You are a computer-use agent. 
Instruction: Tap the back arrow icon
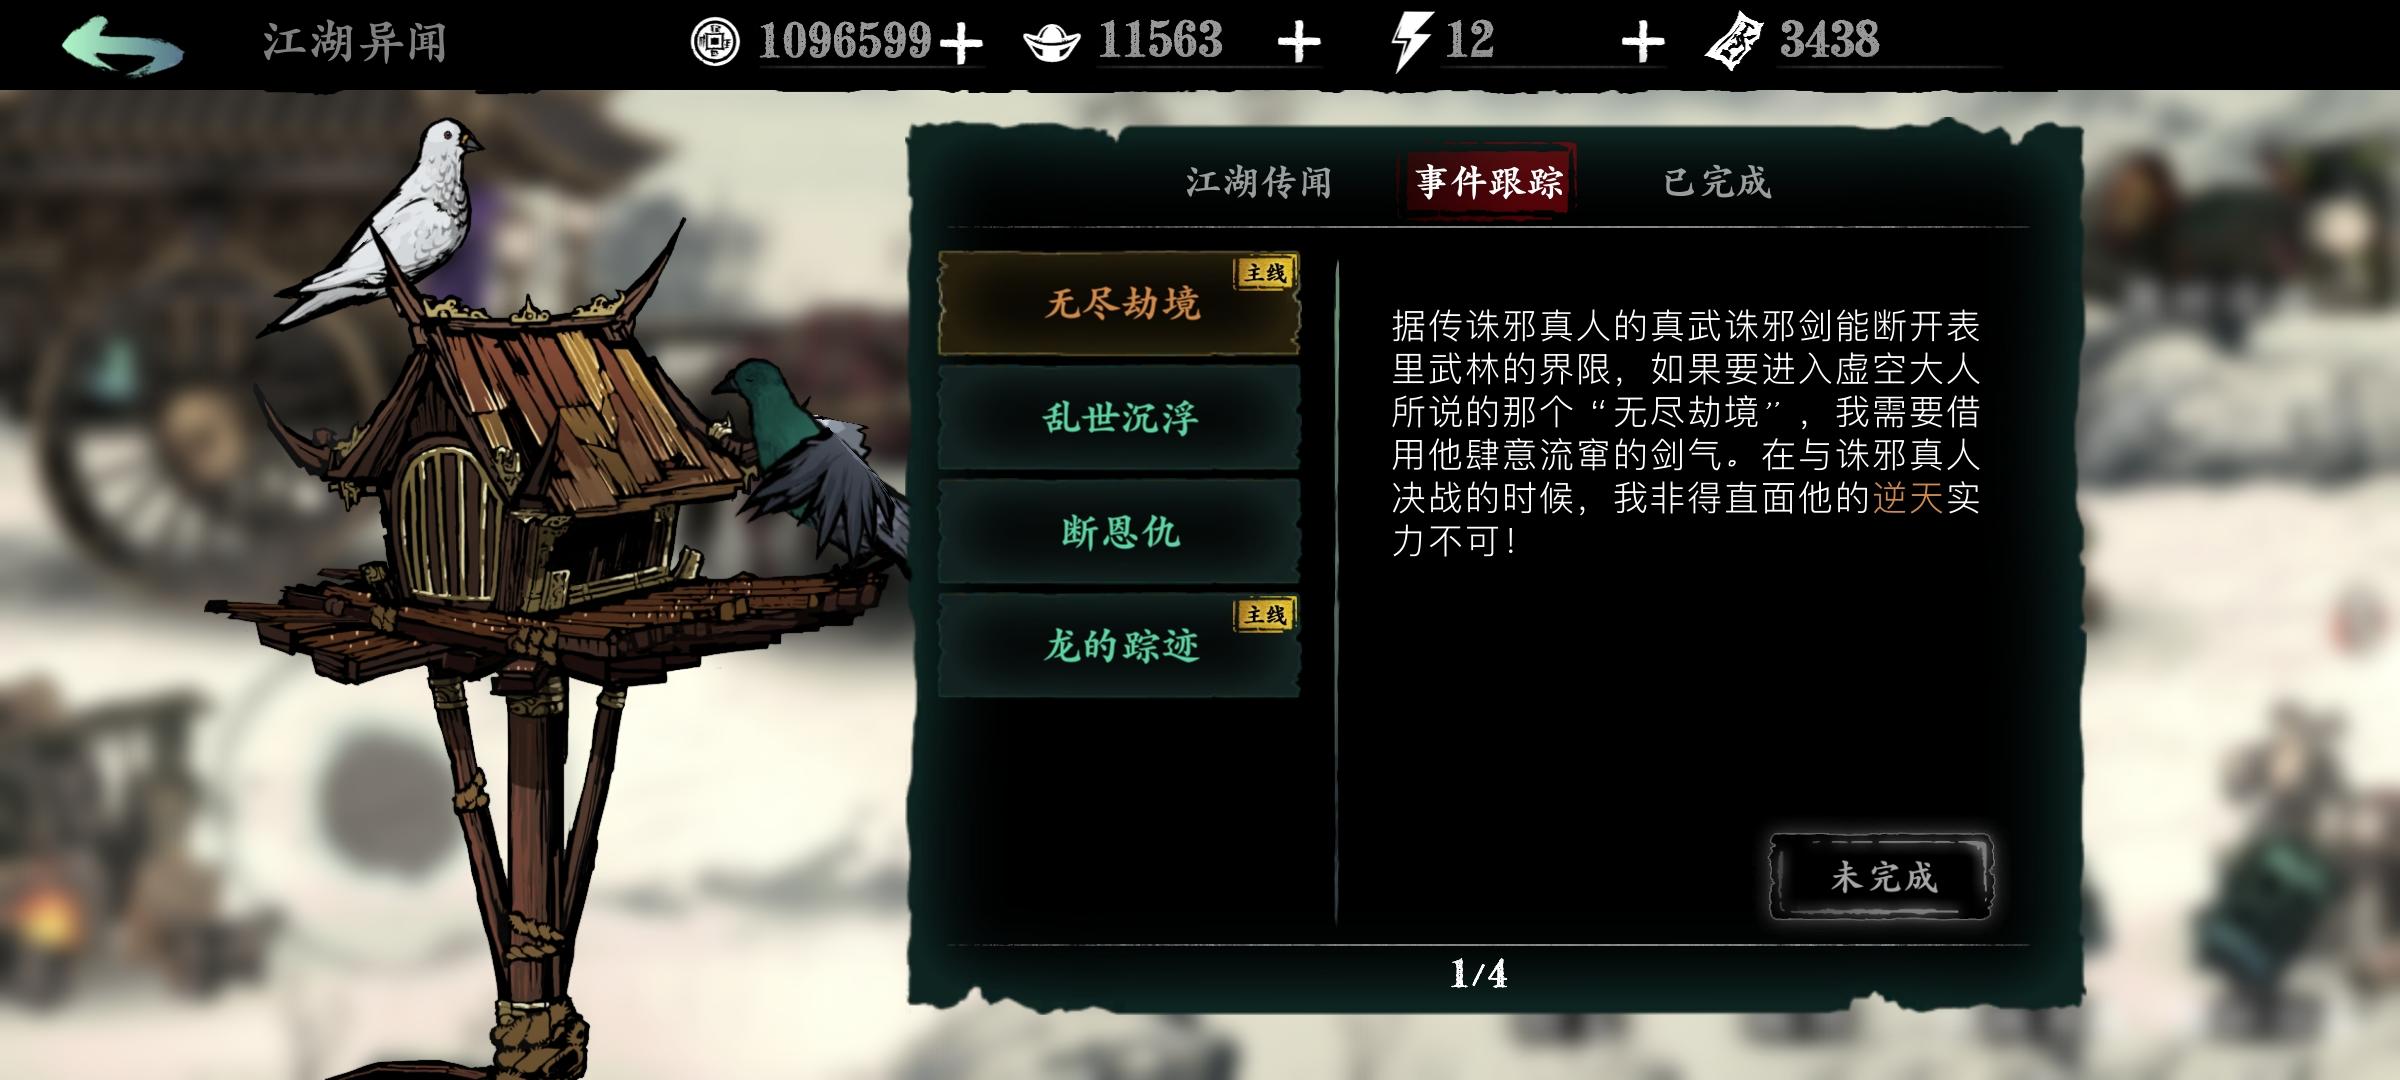(122, 45)
